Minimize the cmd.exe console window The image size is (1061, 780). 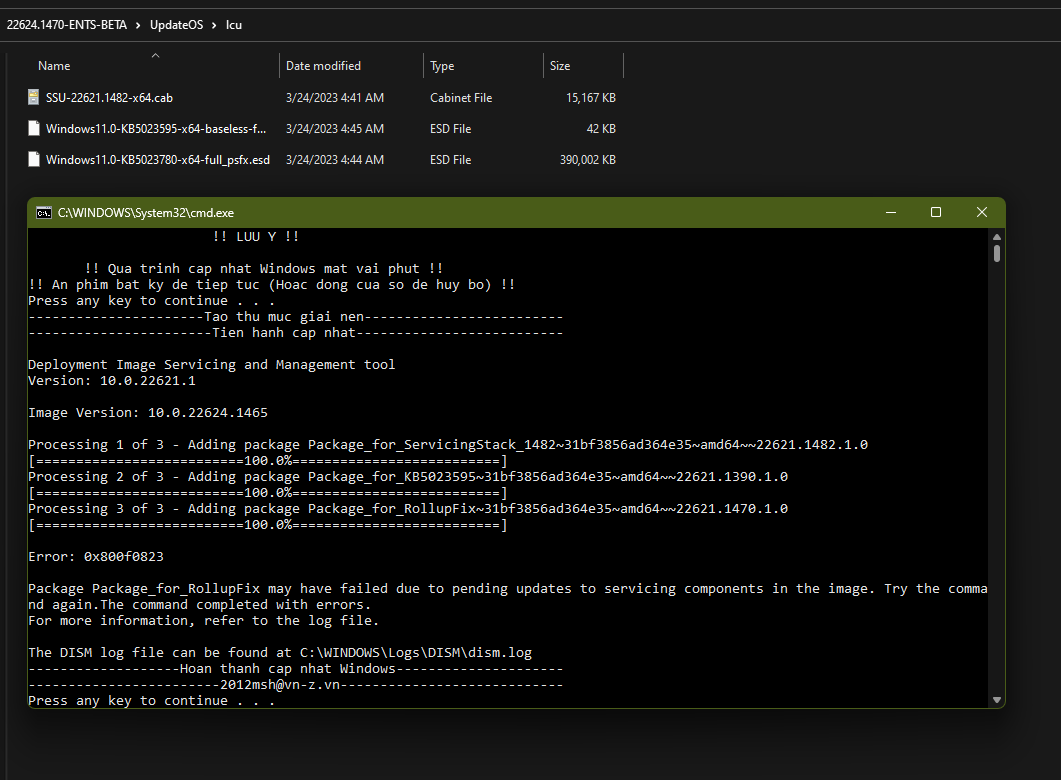(x=890, y=212)
